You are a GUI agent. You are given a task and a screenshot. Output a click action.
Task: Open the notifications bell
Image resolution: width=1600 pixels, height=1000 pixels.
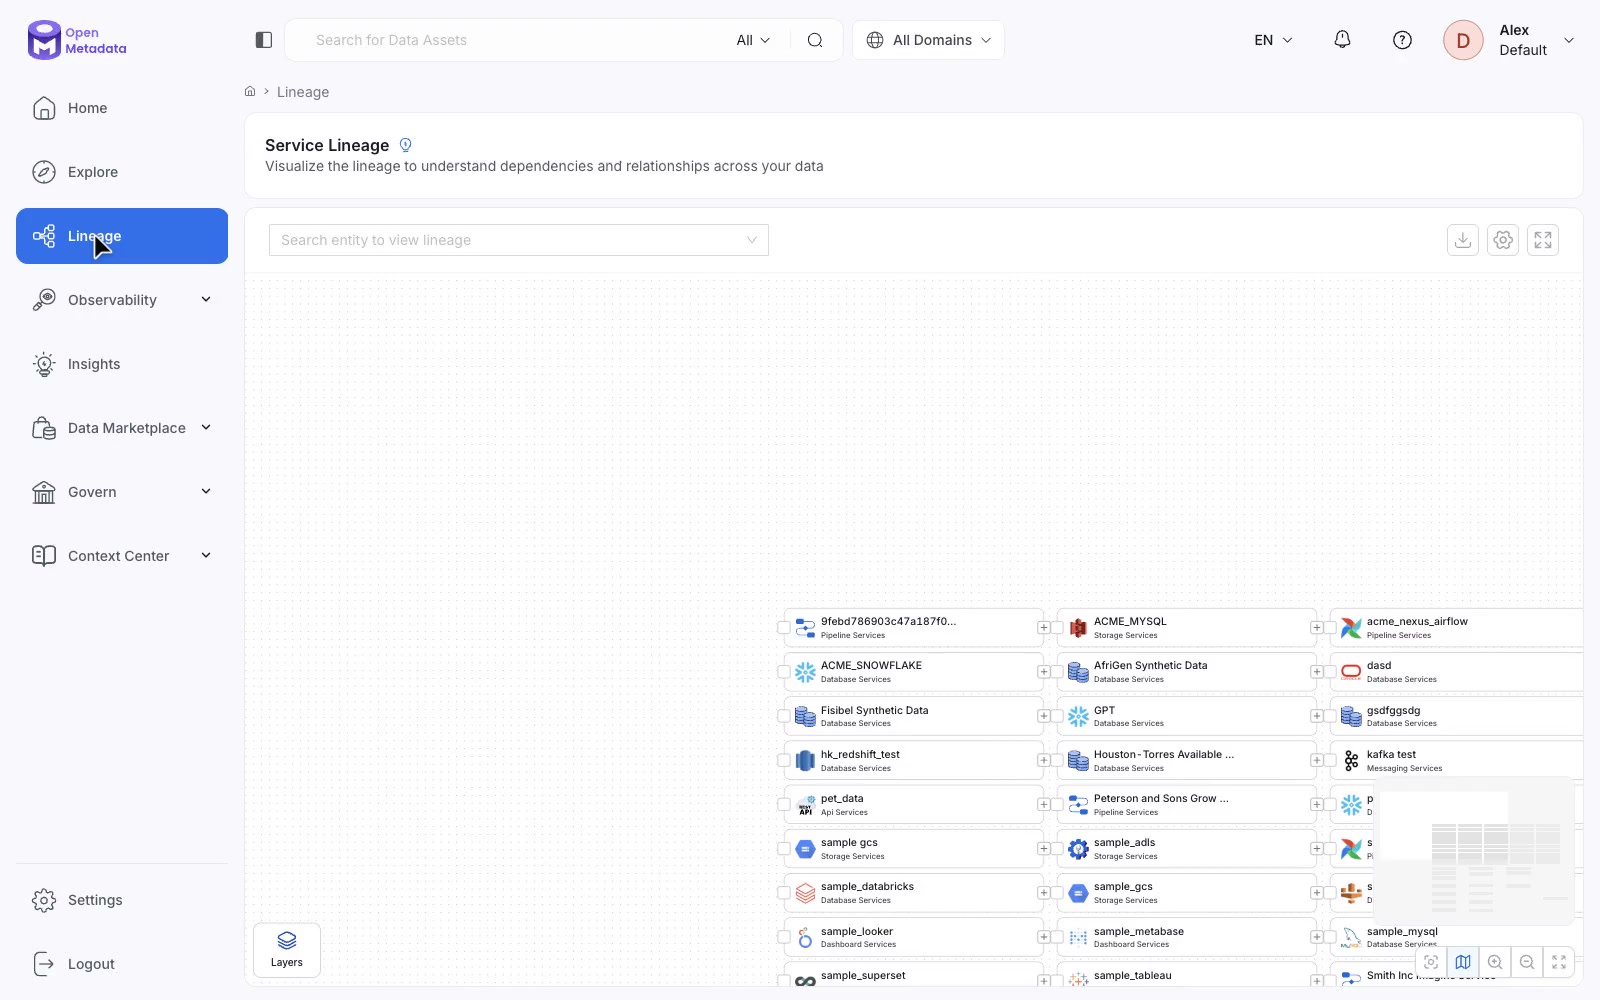(1342, 40)
